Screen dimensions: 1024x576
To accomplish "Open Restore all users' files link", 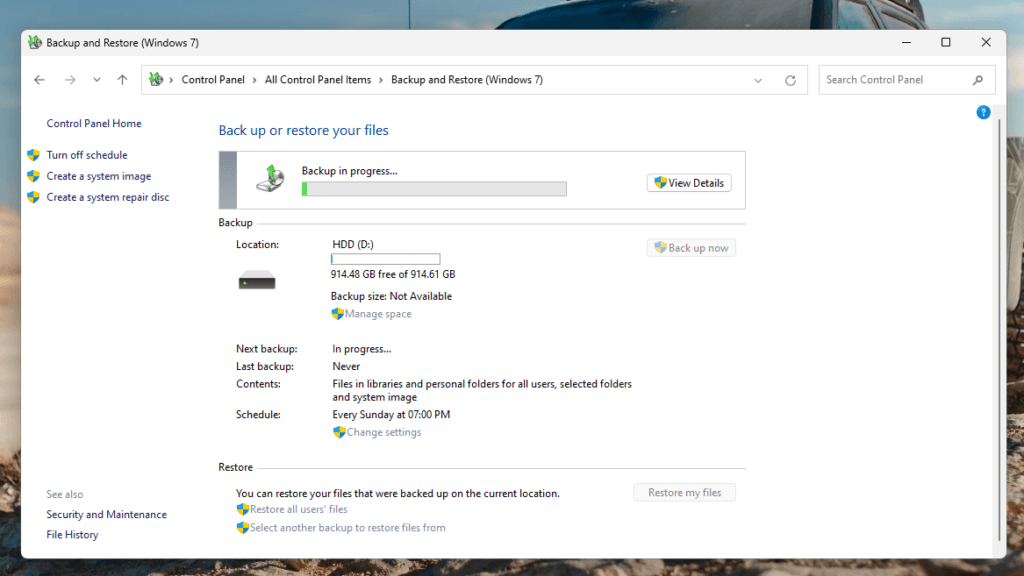I will pyautogui.click(x=298, y=509).
